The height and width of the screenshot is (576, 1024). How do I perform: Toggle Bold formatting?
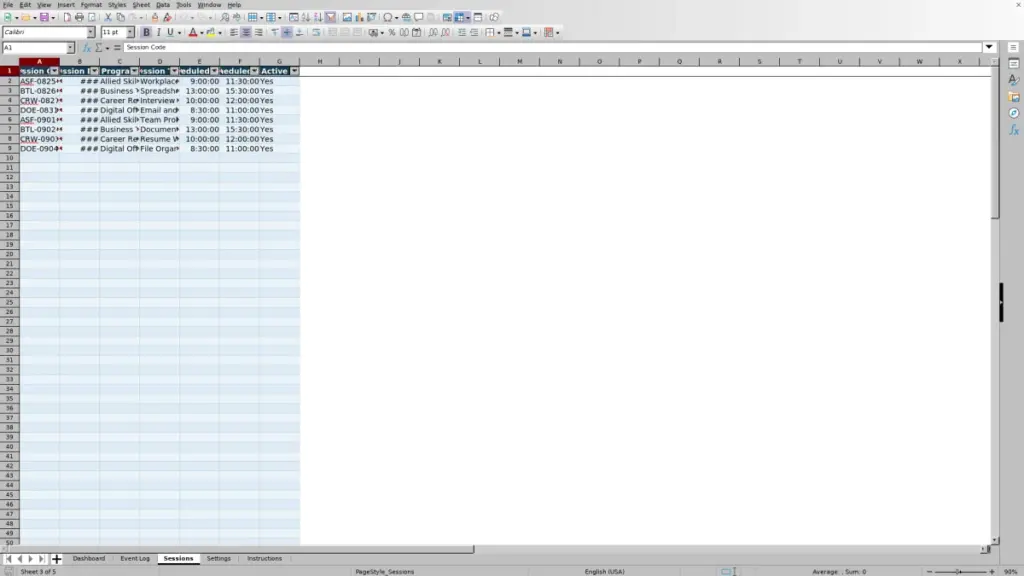[x=146, y=32]
